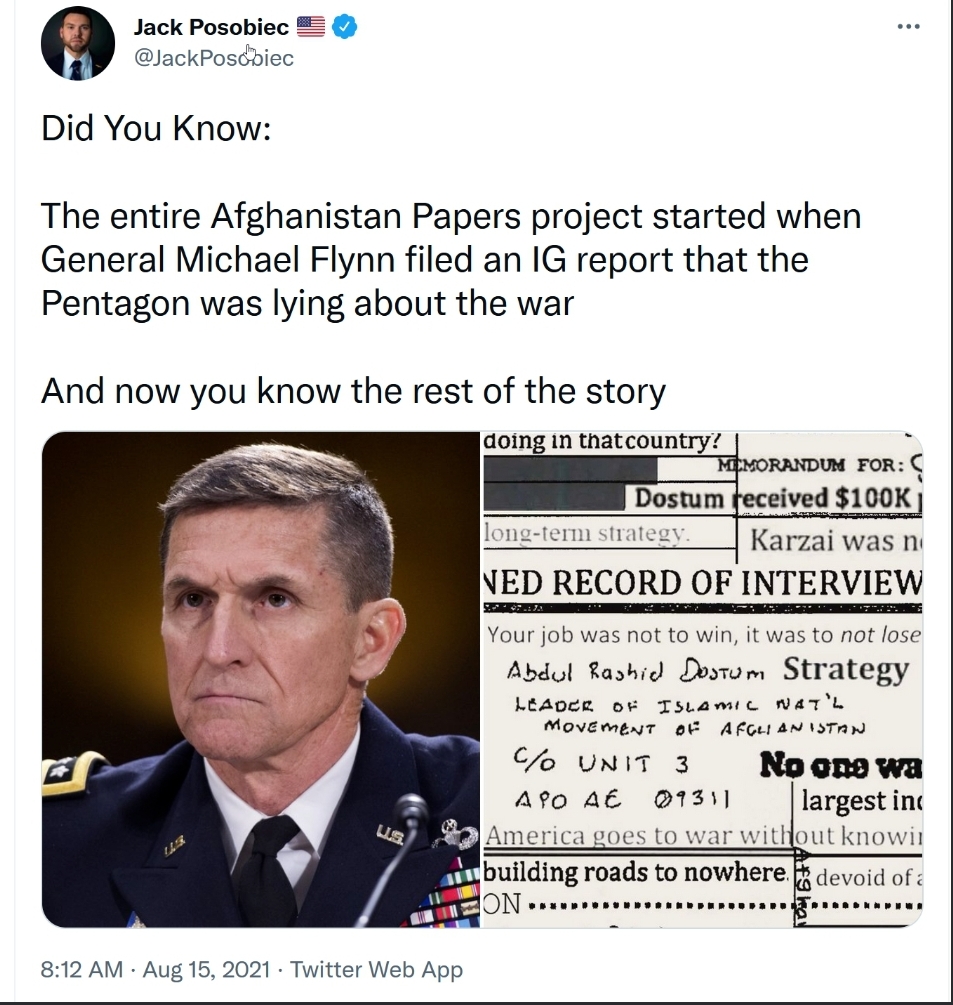Image resolution: width=953 pixels, height=1005 pixels.
Task: Click the American flag emoji beside the name
Action: (x=311, y=28)
